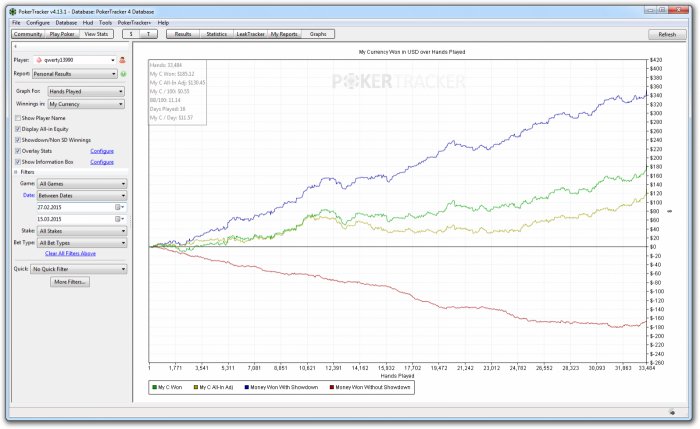Enable Show Player Name checkbox
700x429 pixels.
(x=18, y=118)
